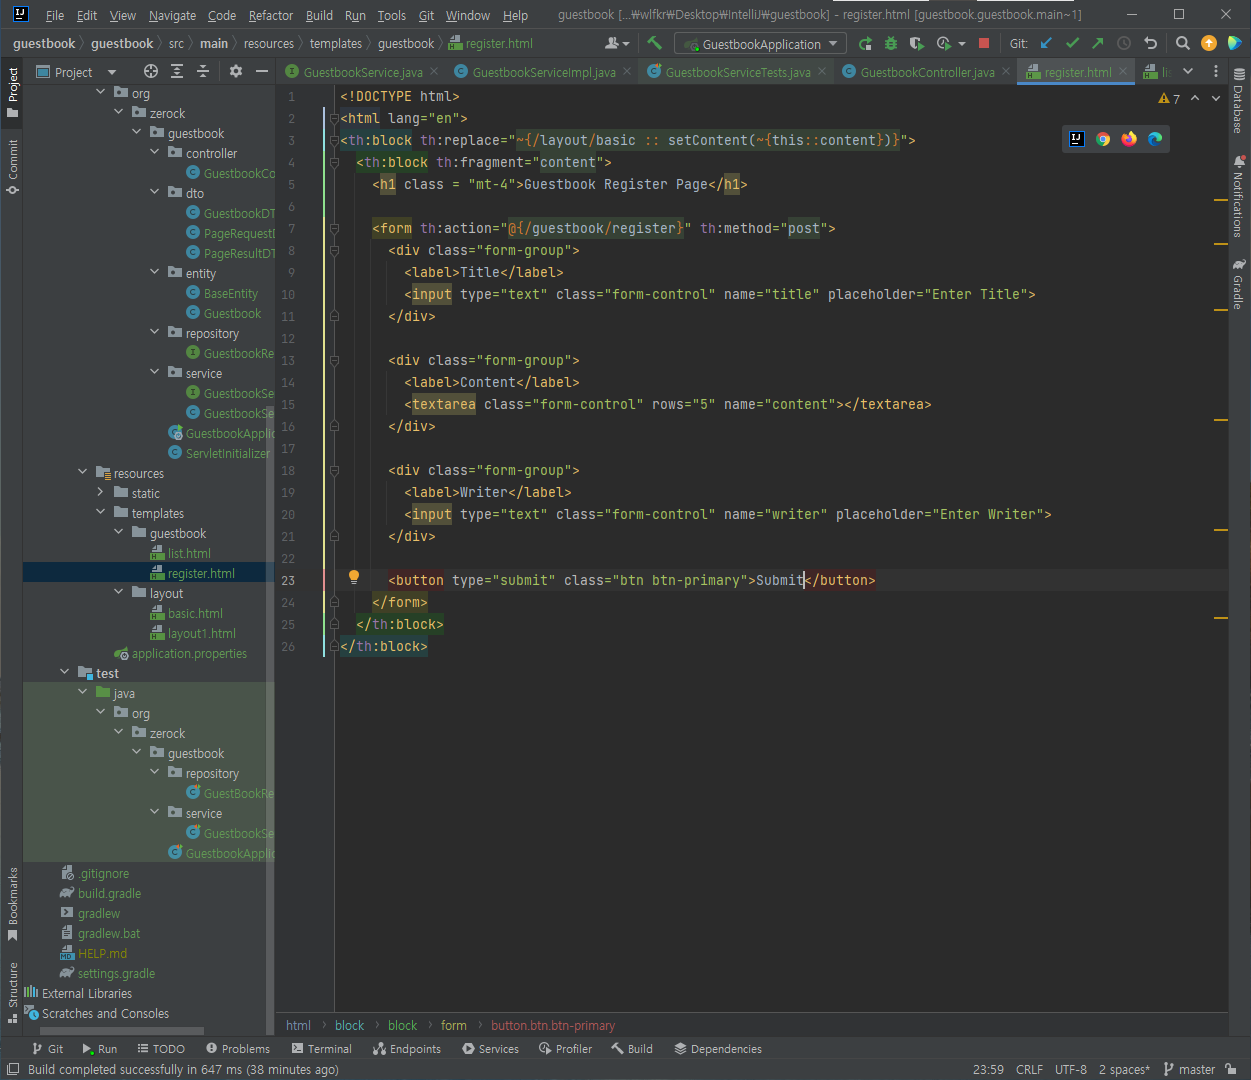Open the Refactor menu

pyautogui.click(x=271, y=15)
